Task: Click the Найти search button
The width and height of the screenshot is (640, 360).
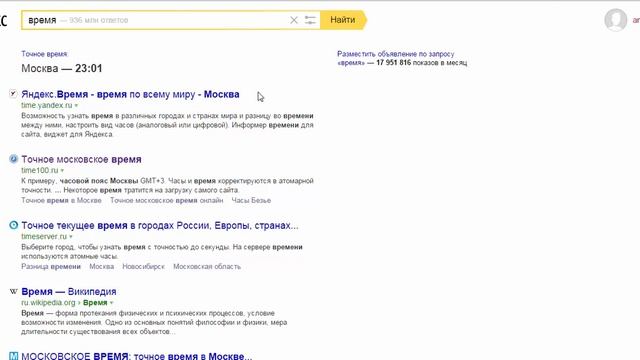Action: pos(343,20)
